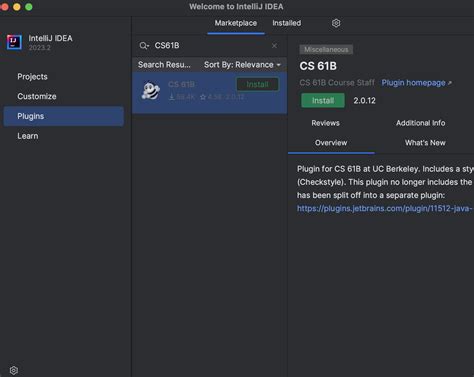Switch to the Installed tab
This screenshot has width=474, height=377.
coord(287,23)
